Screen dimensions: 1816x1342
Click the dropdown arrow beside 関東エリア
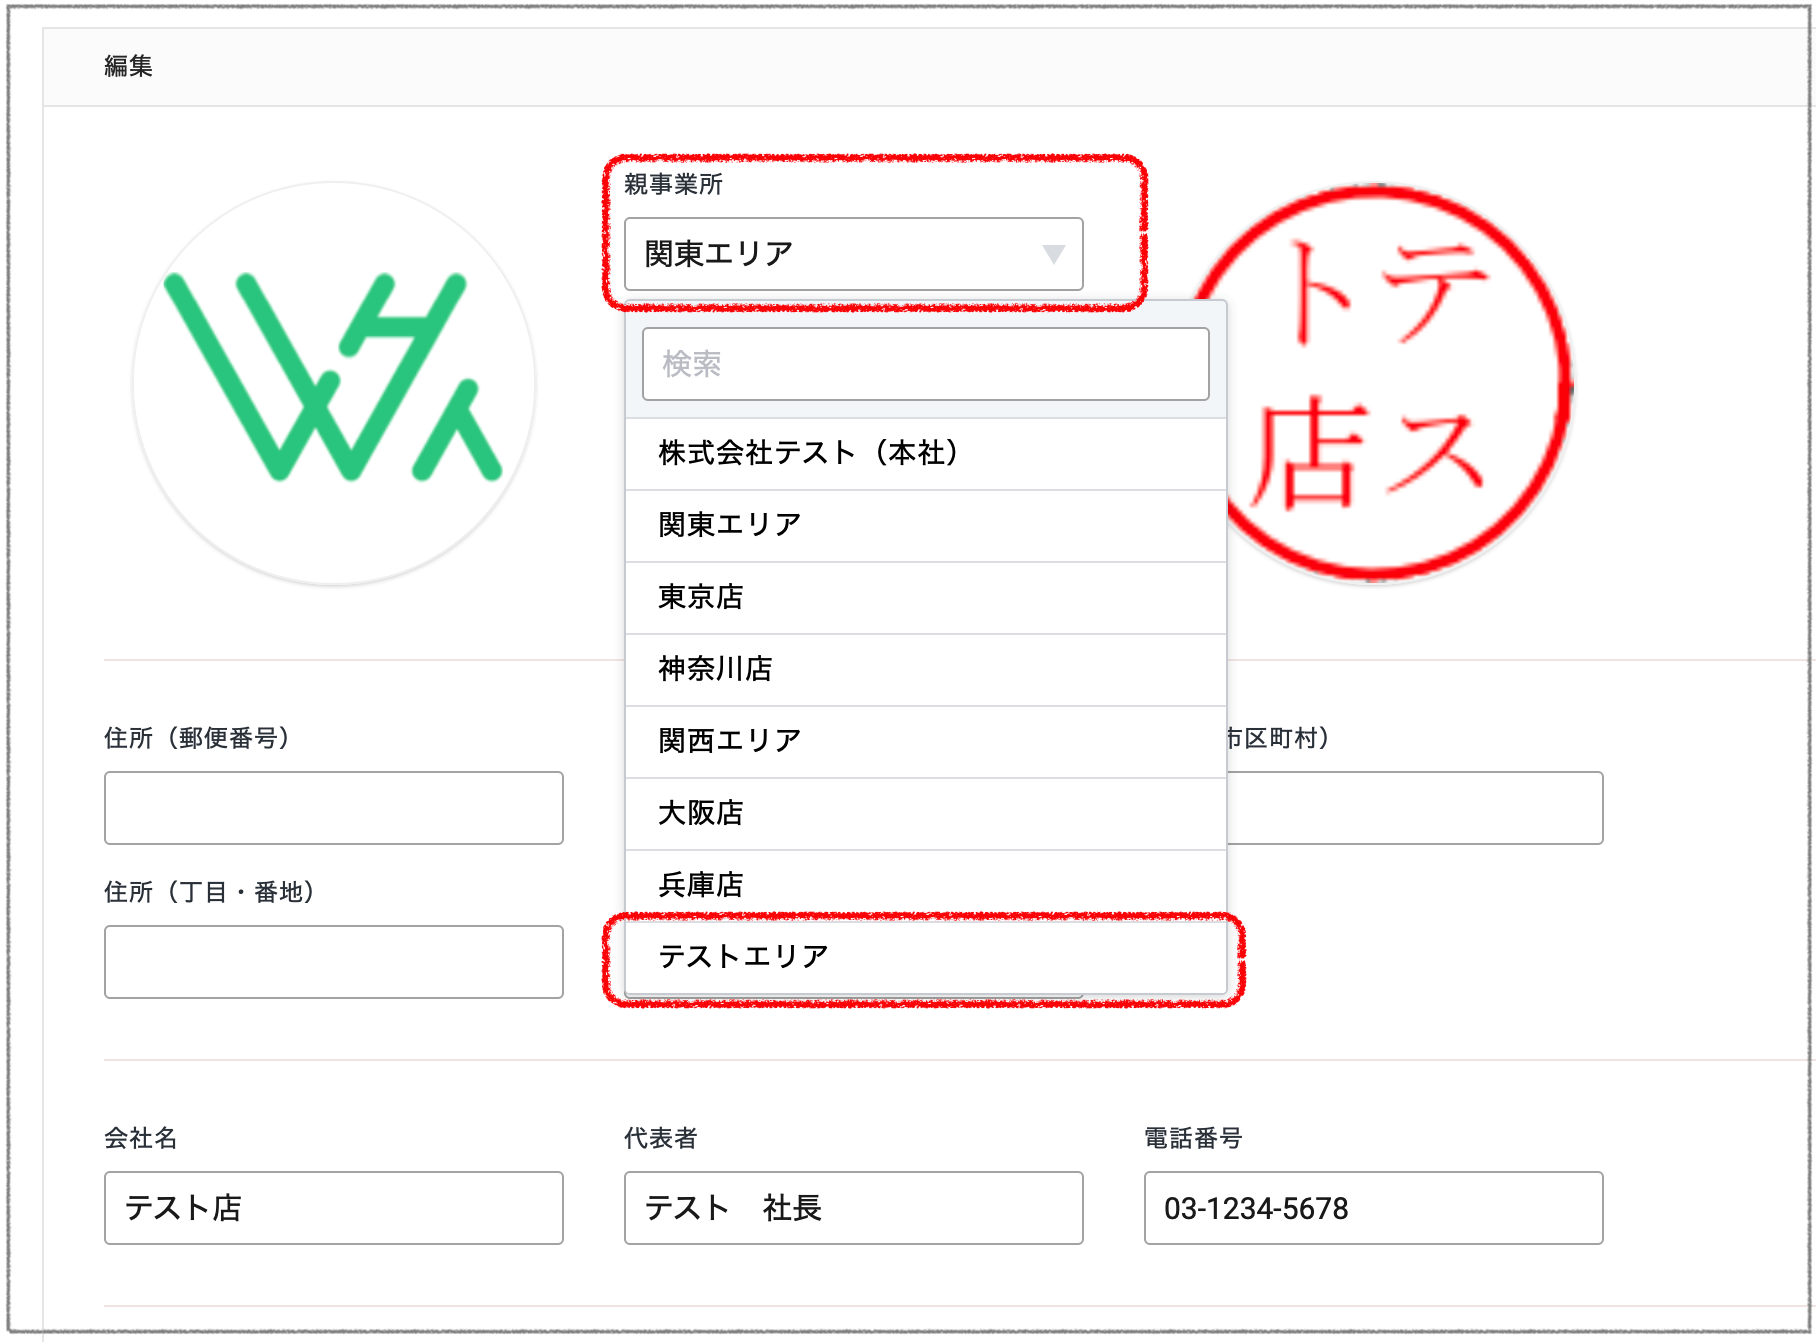click(x=1053, y=254)
